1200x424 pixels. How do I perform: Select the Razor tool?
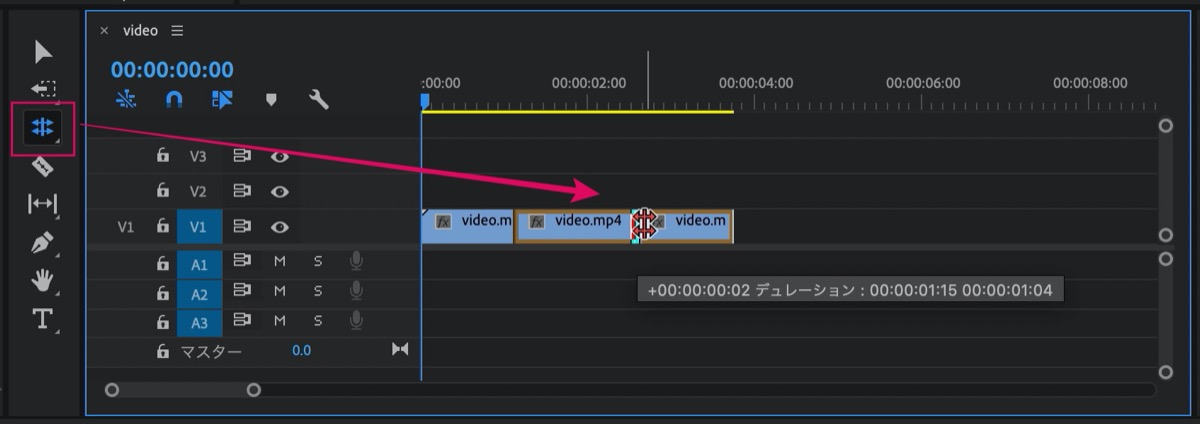(43, 166)
